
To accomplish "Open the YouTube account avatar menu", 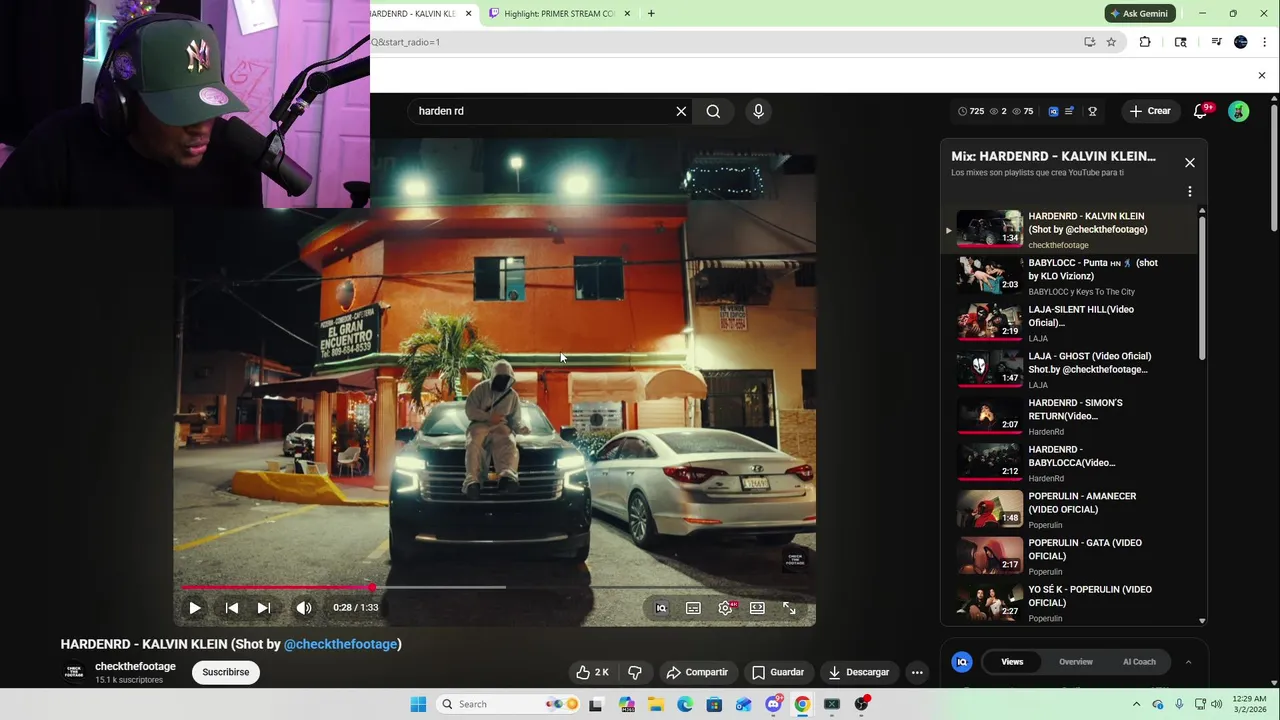I will tap(1238, 111).
